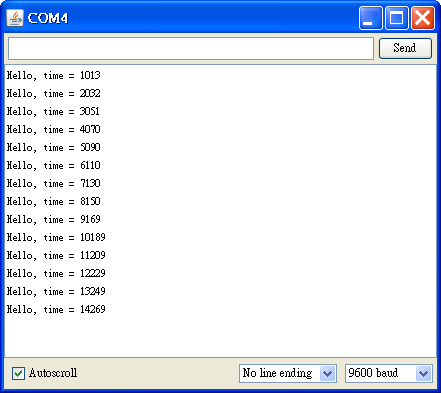Screen dimensions: 441x393
Task: Select line 'Hello, time = 9169'
Action: pyautogui.click(x=54, y=219)
